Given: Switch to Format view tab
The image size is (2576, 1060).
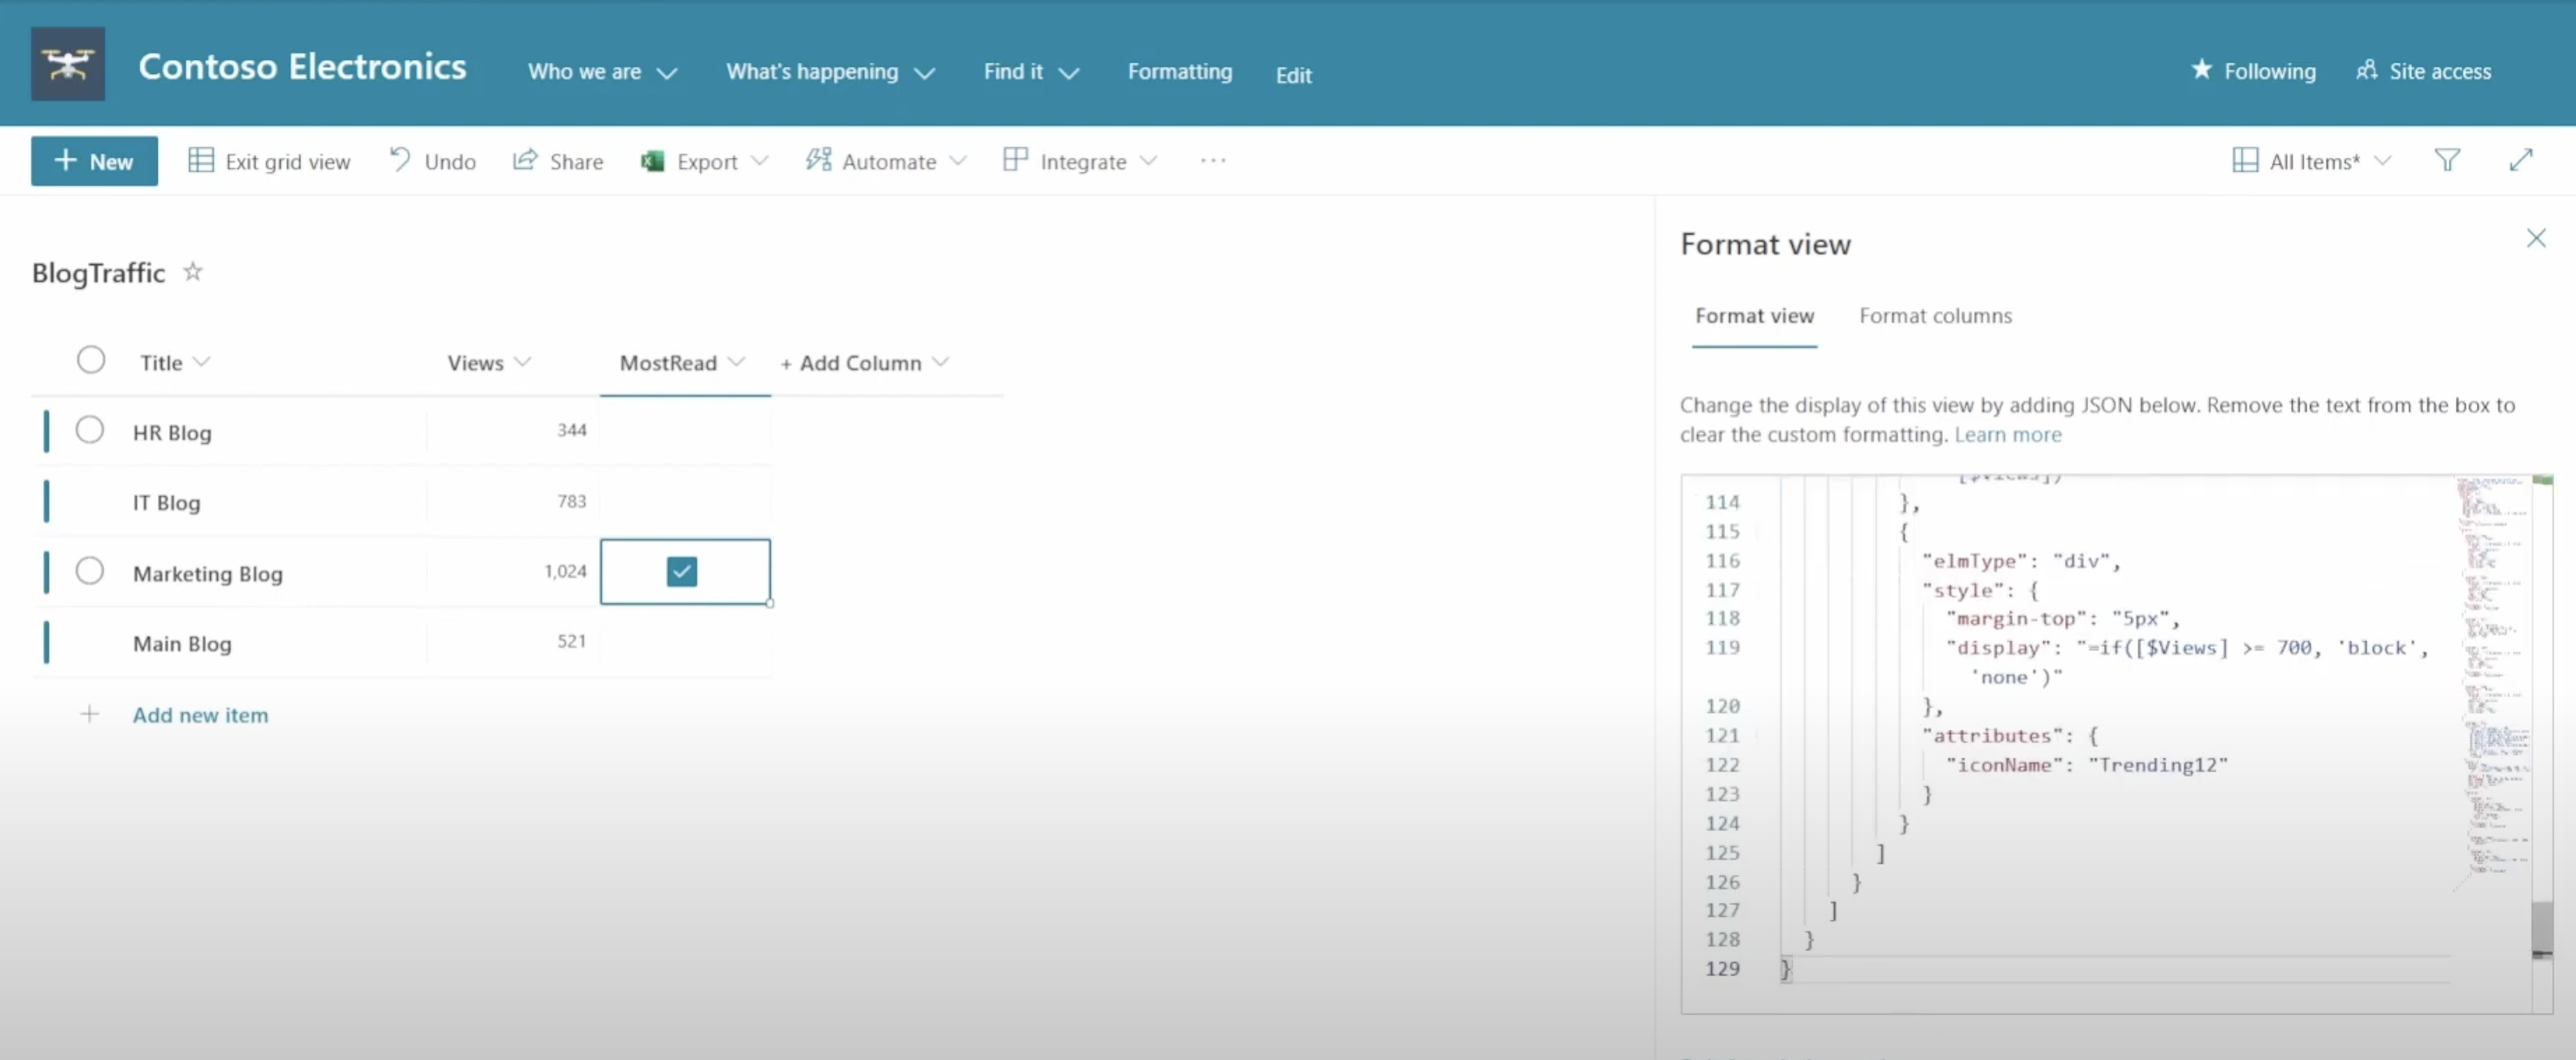Looking at the screenshot, I should [1754, 315].
